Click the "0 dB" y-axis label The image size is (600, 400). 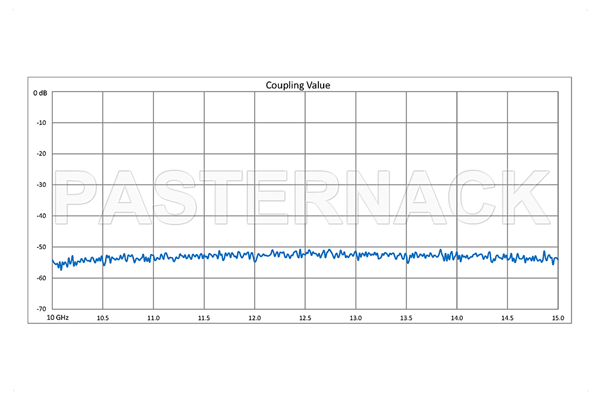(x=40, y=92)
